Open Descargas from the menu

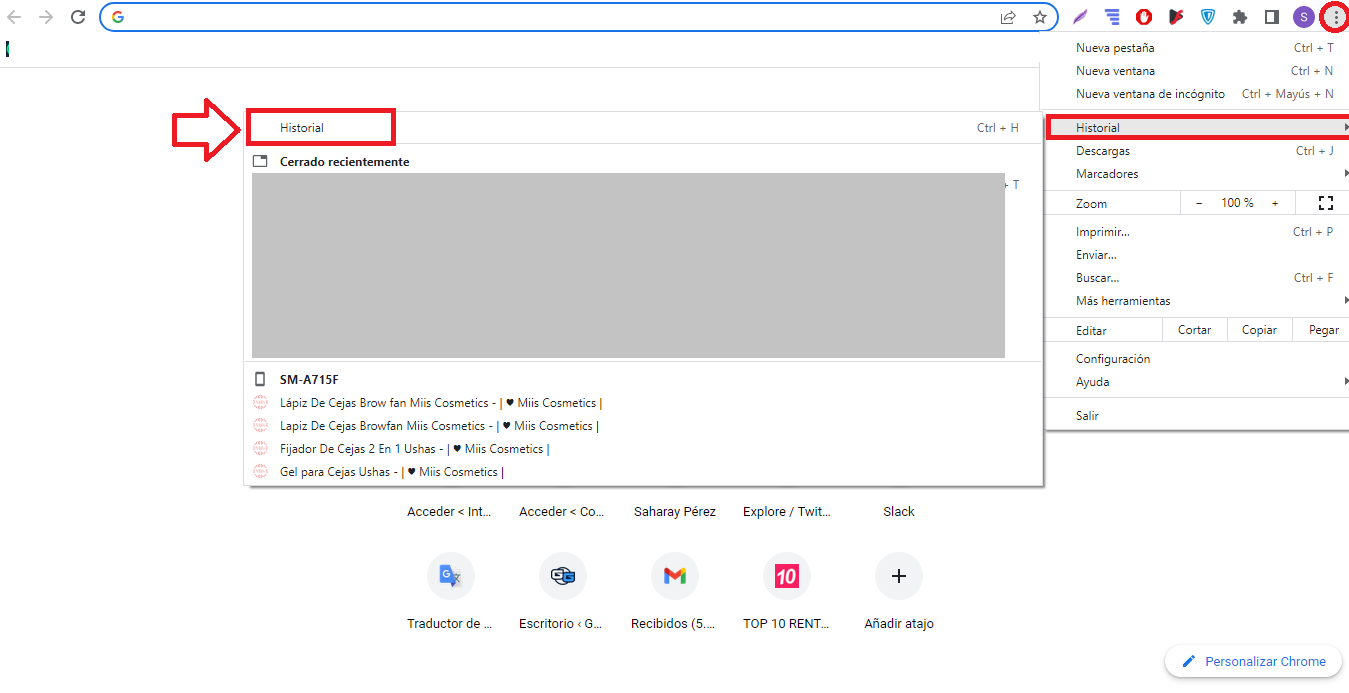(x=1196, y=151)
